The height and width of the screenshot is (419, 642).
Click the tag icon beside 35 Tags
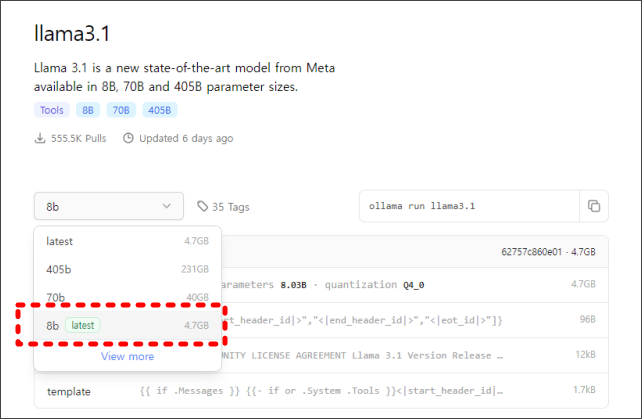(x=203, y=207)
